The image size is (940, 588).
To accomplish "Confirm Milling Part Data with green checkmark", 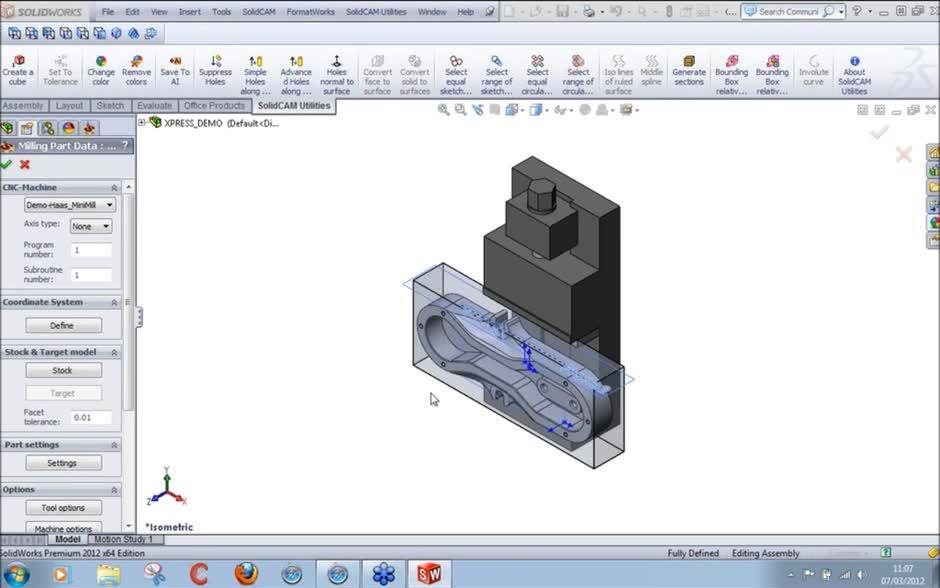I will (x=9, y=162).
